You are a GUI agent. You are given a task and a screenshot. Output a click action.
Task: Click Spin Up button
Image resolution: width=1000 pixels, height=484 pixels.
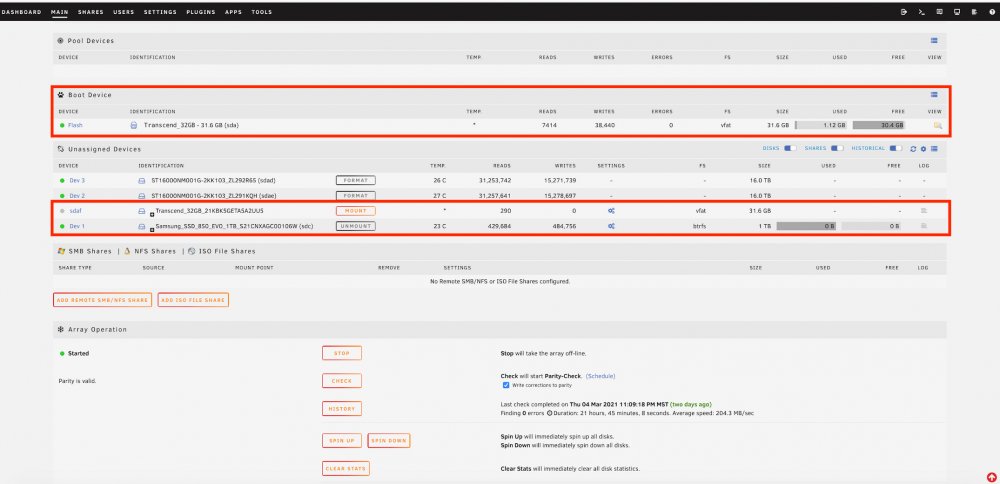click(342, 441)
